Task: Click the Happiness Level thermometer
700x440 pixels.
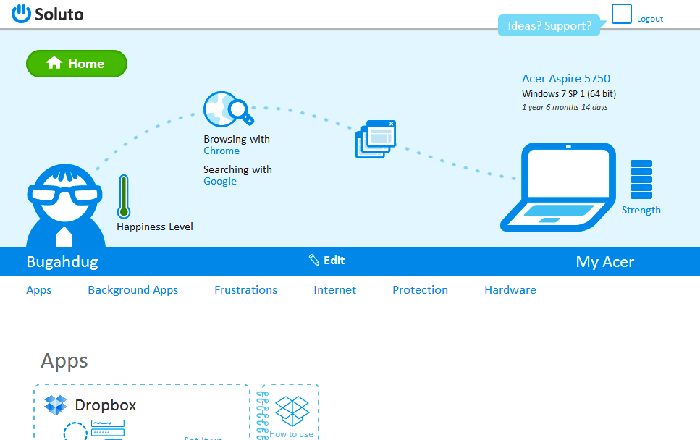Action: 124,197
